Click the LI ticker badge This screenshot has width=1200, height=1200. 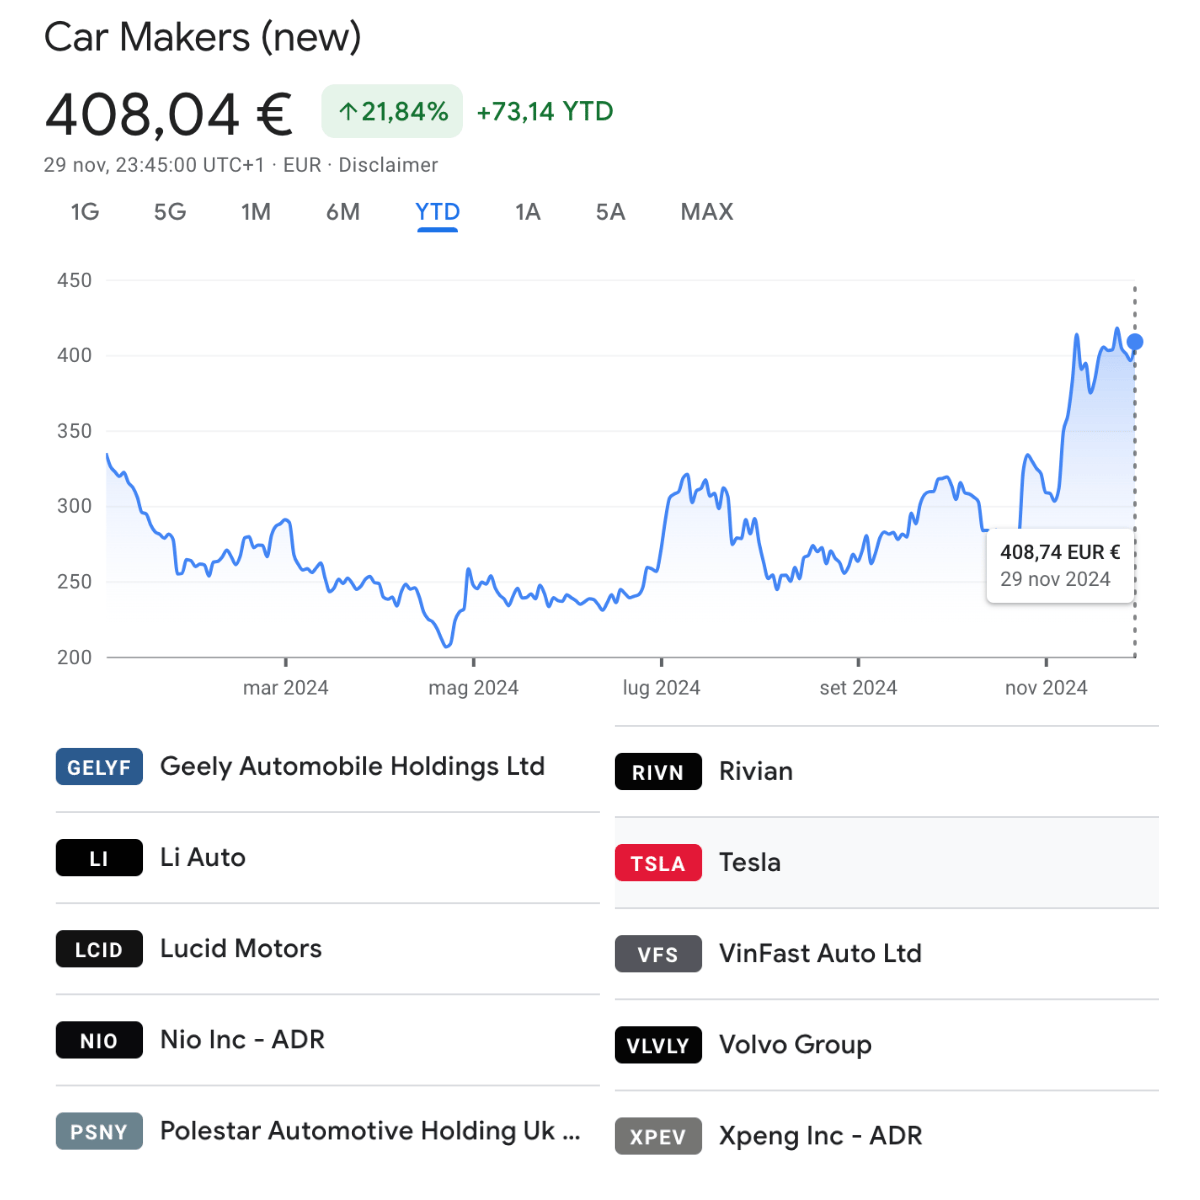99,858
